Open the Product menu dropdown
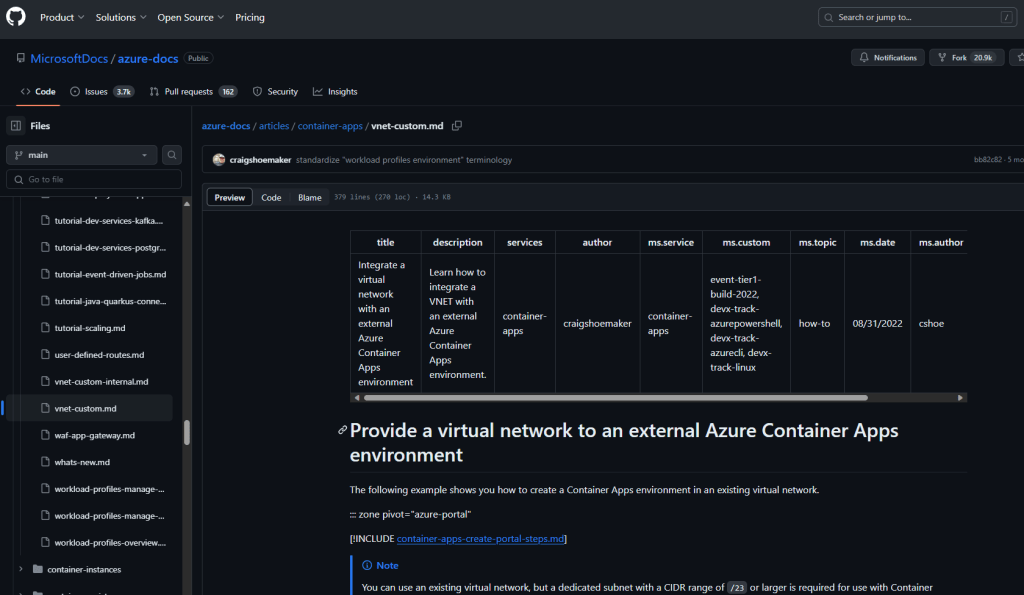Viewport: 1024px width, 595px height. [62, 17]
